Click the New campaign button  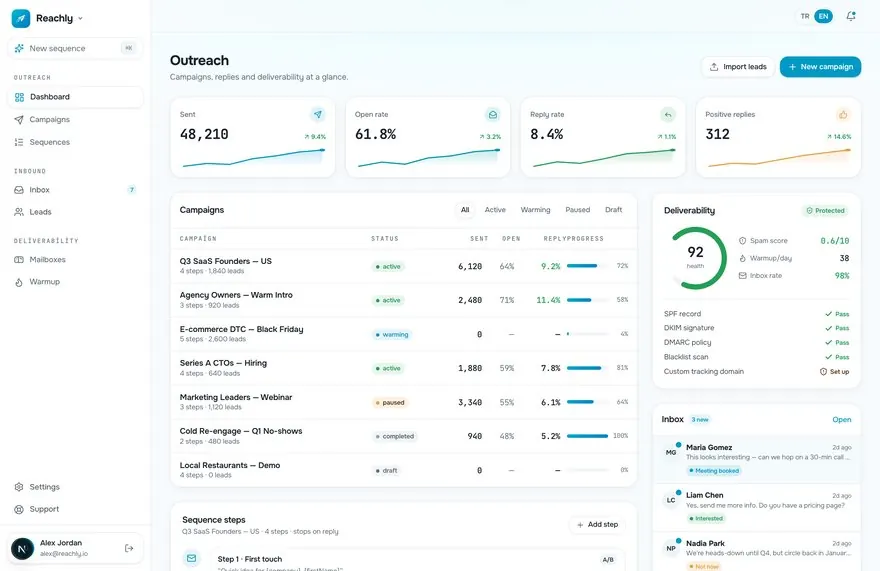[820, 67]
